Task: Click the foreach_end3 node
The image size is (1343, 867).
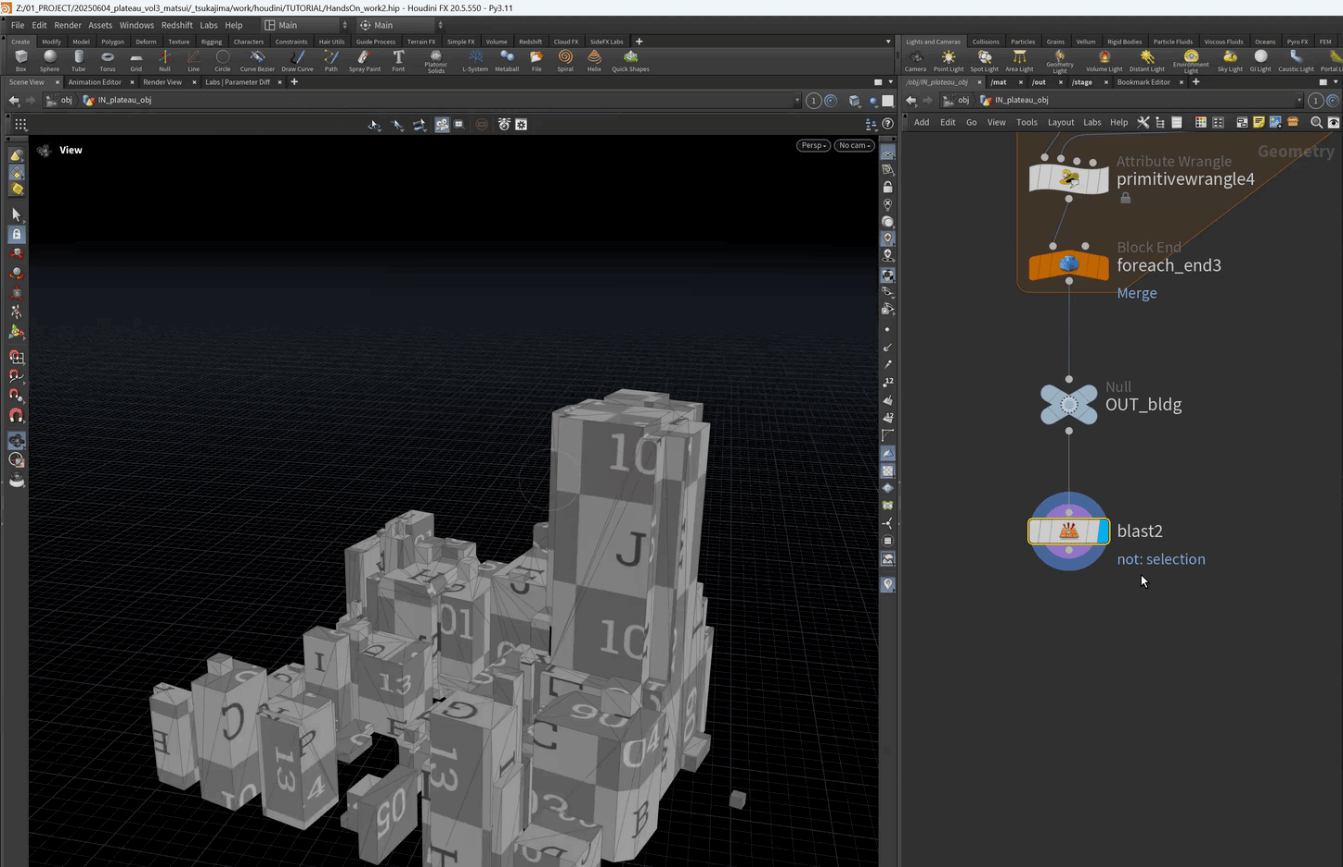Action: coord(1068,265)
